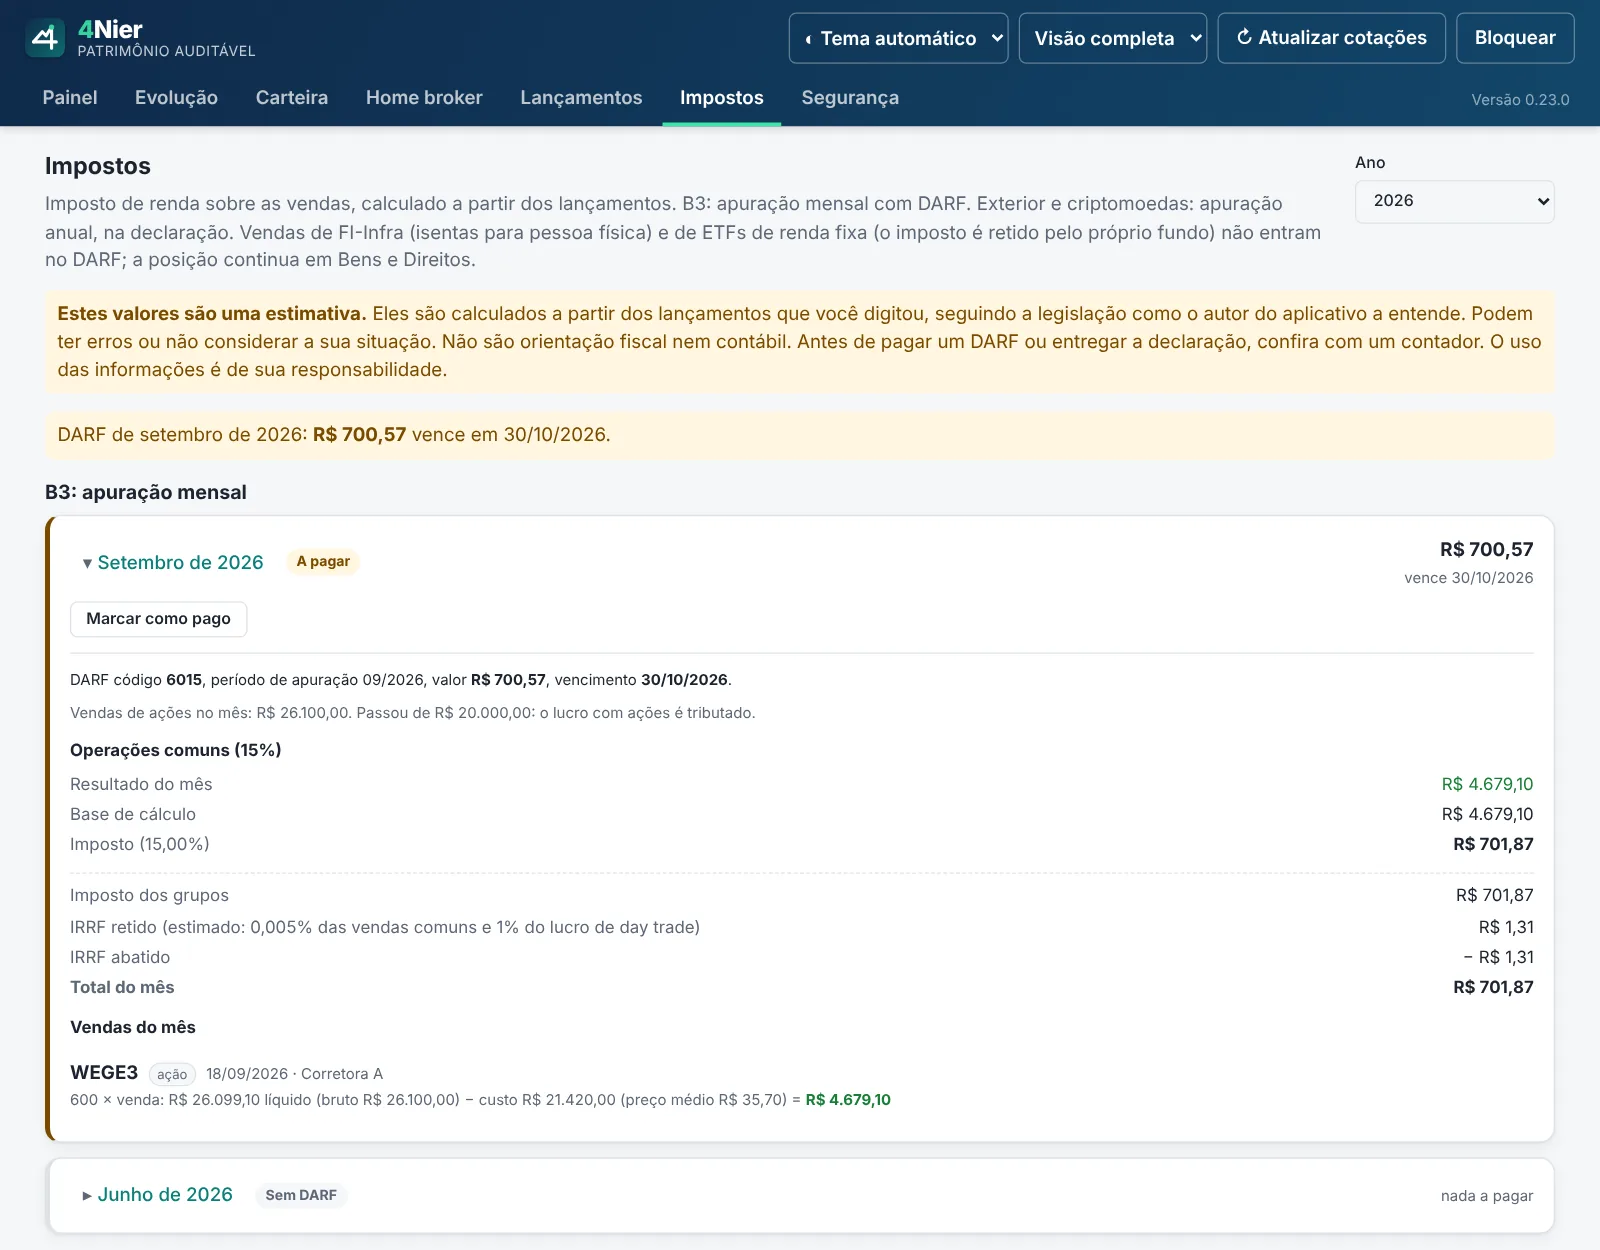This screenshot has width=1600, height=1250.
Task: Click the Bloquear button
Action: (1515, 38)
